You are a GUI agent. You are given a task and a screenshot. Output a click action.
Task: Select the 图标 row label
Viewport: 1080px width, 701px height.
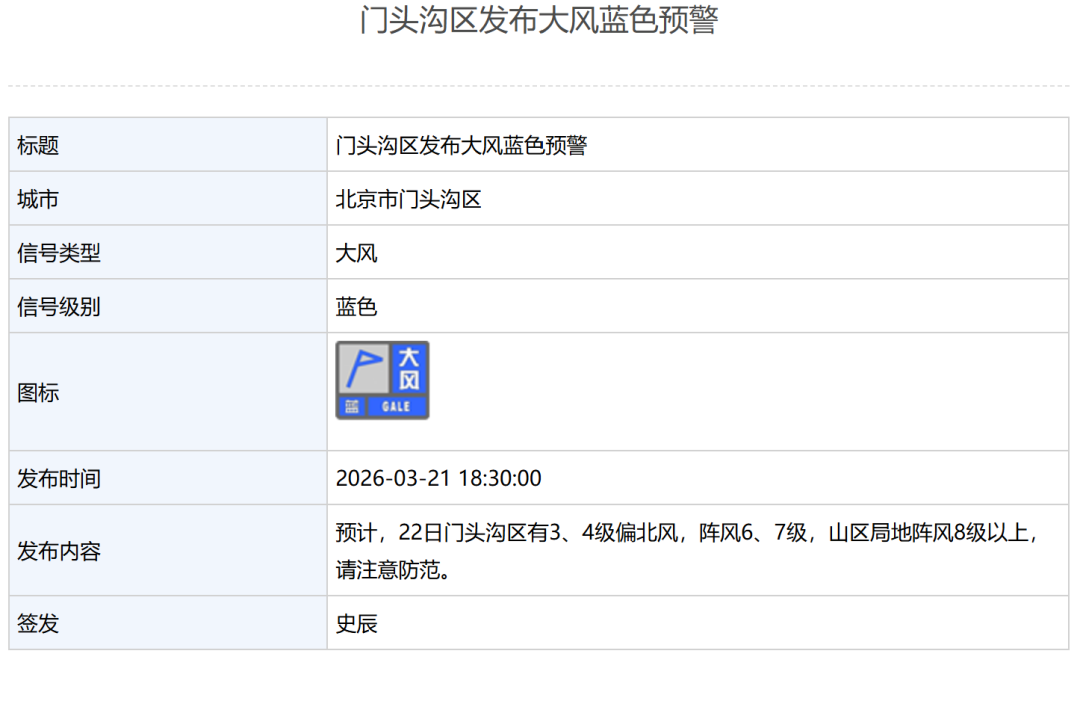pos(38,393)
